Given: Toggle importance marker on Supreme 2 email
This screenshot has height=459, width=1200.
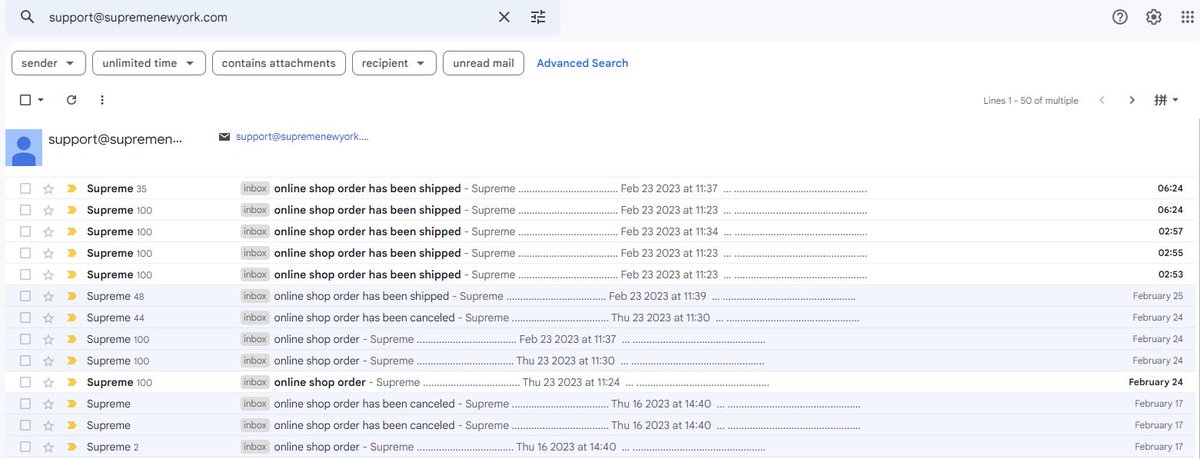Looking at the screenshot, I should 72,447.
